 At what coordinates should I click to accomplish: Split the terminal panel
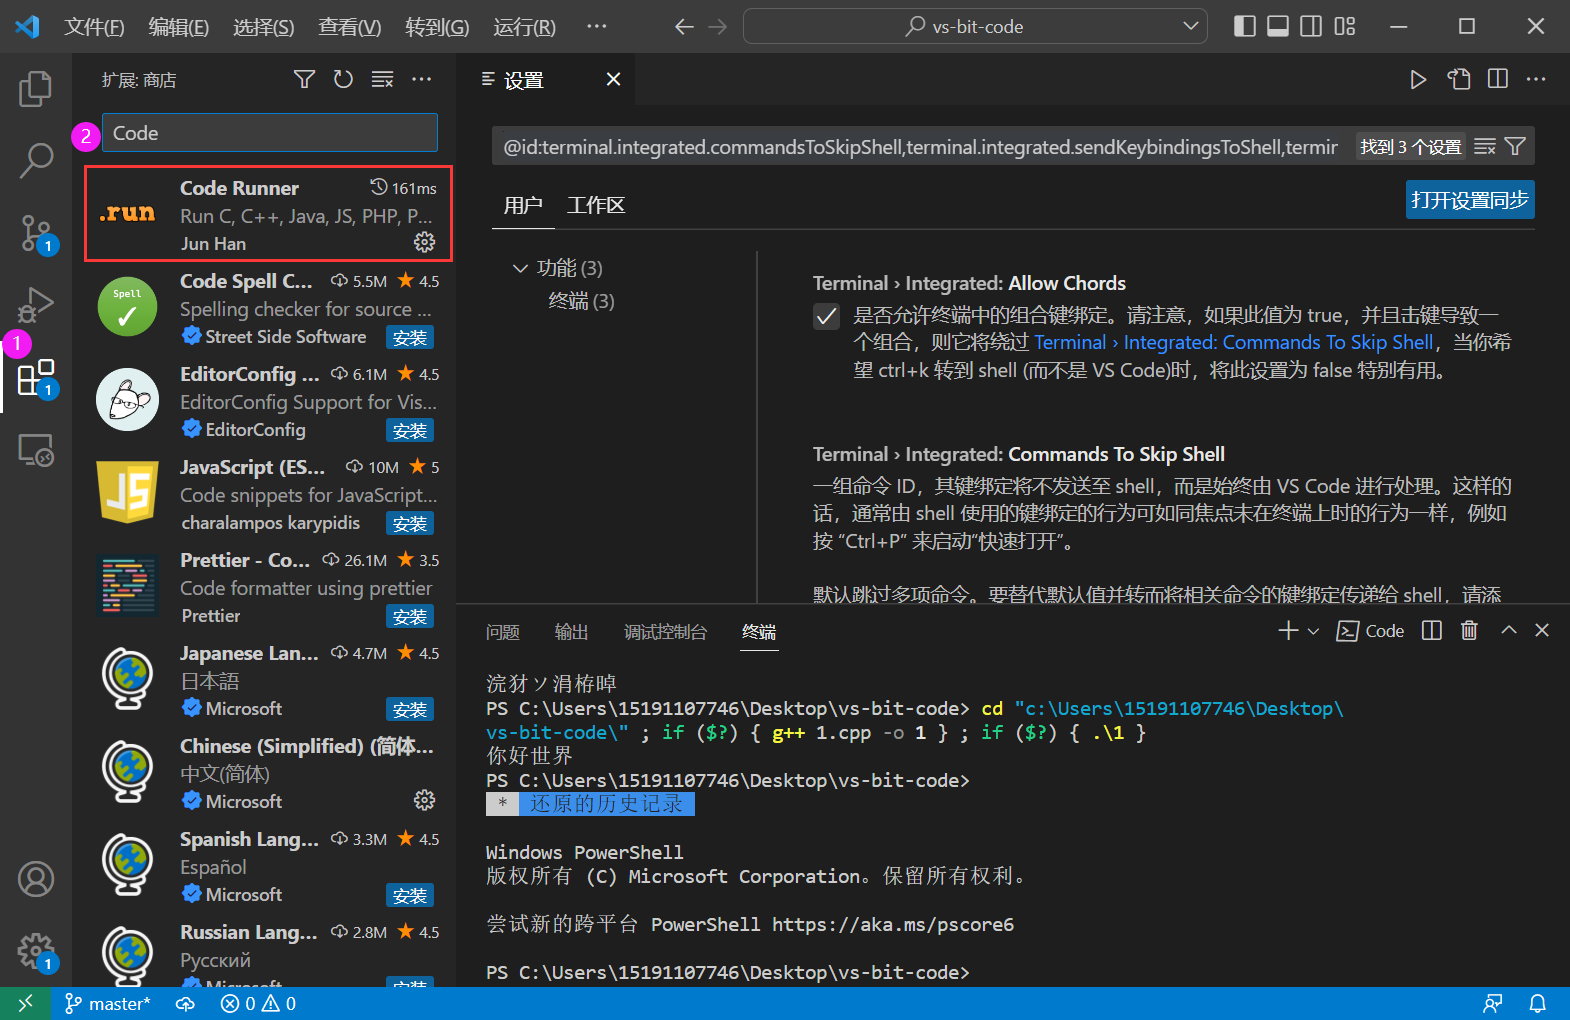[1432, 630]
